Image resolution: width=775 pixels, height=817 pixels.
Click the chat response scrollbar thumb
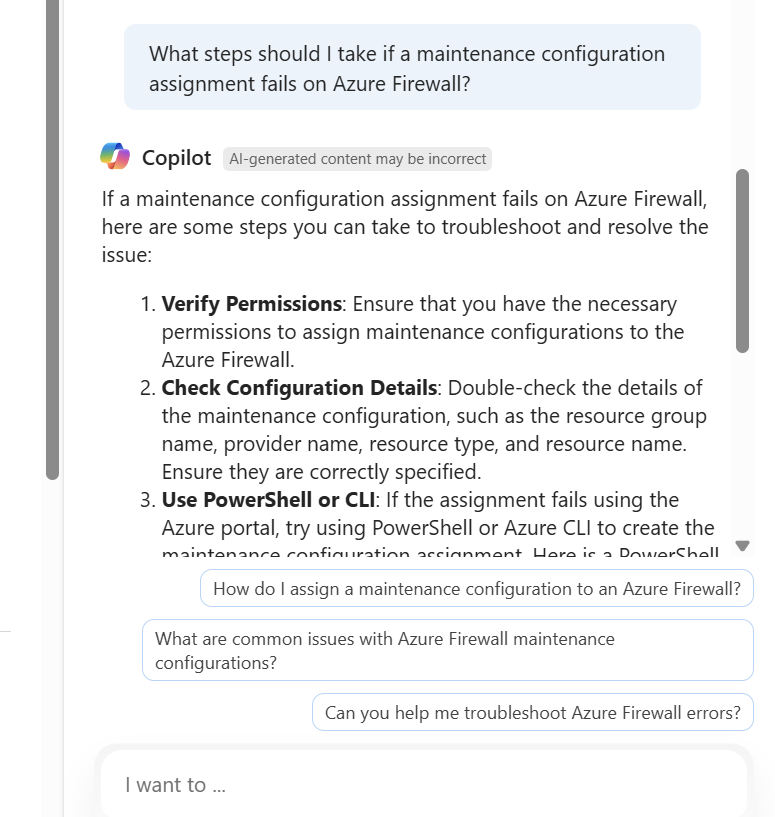click(742, 260)
